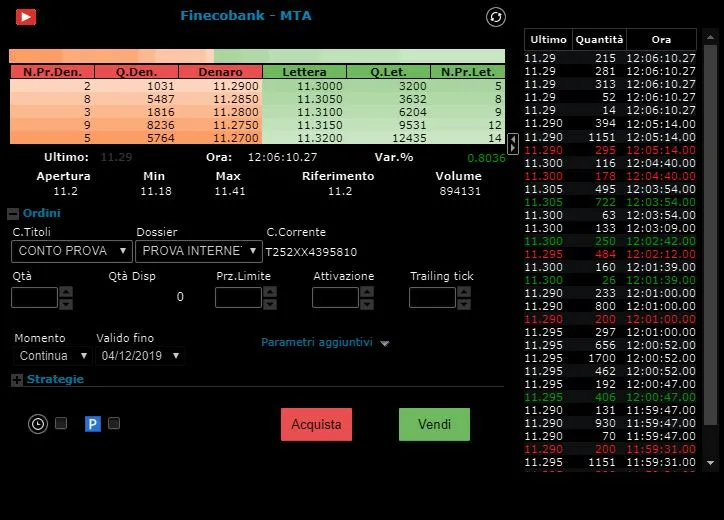Click into the Attivazione input field

[x=335, y=297]
